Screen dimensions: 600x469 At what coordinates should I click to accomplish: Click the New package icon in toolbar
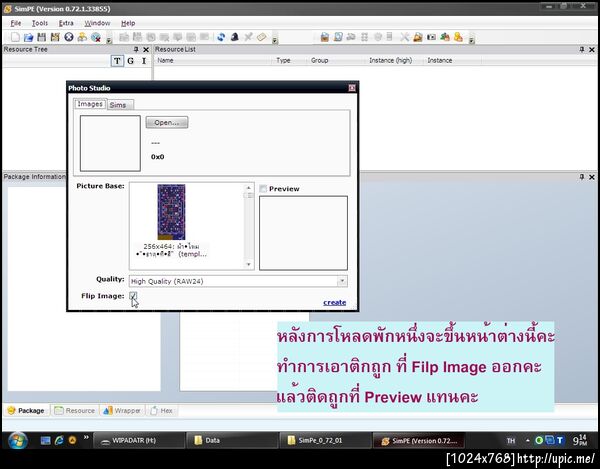point(15,37)
